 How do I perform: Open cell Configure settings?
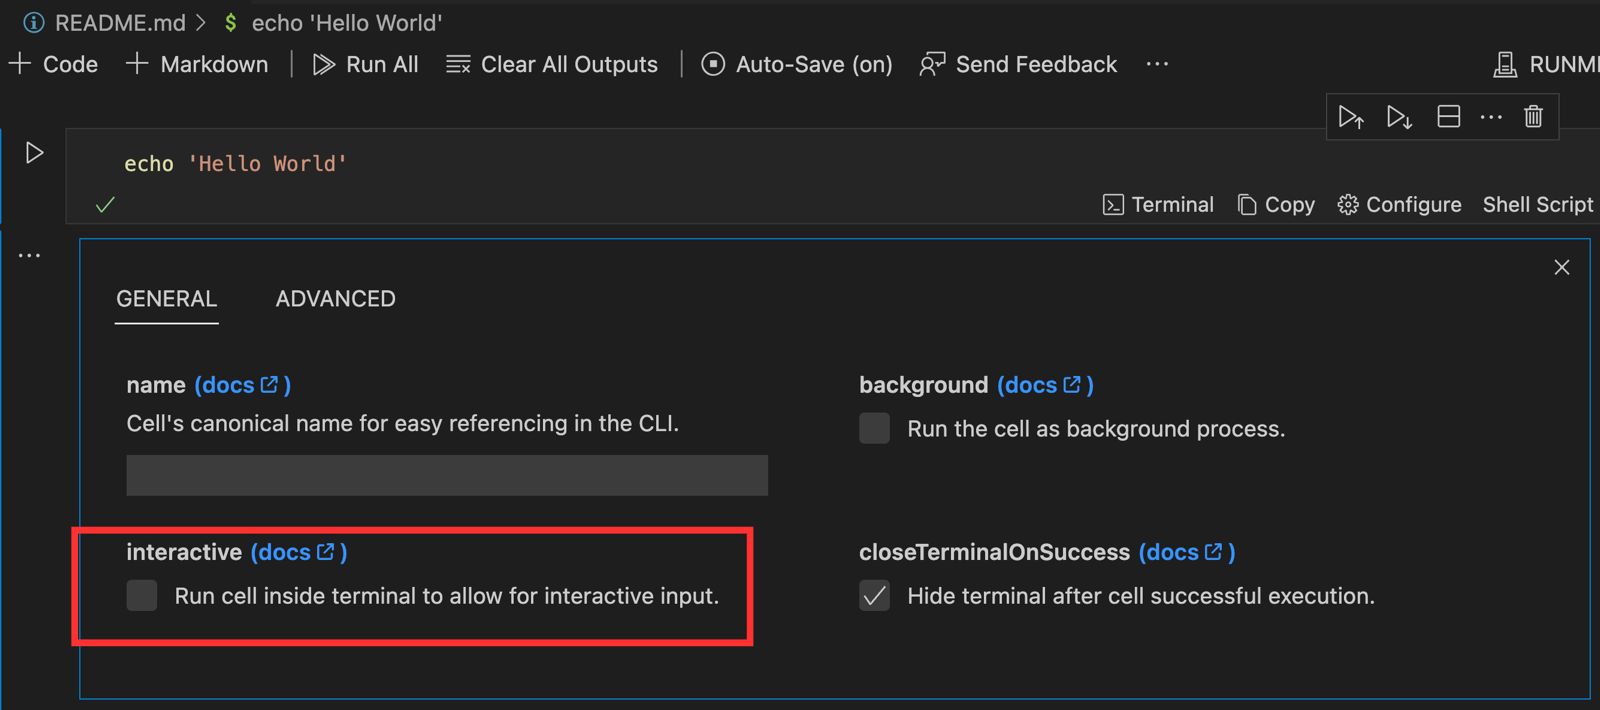(x=1399, y=204)
